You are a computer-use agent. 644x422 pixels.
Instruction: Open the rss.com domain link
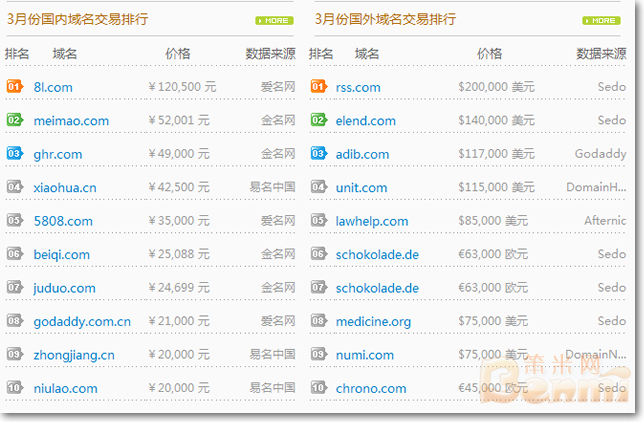358,87
